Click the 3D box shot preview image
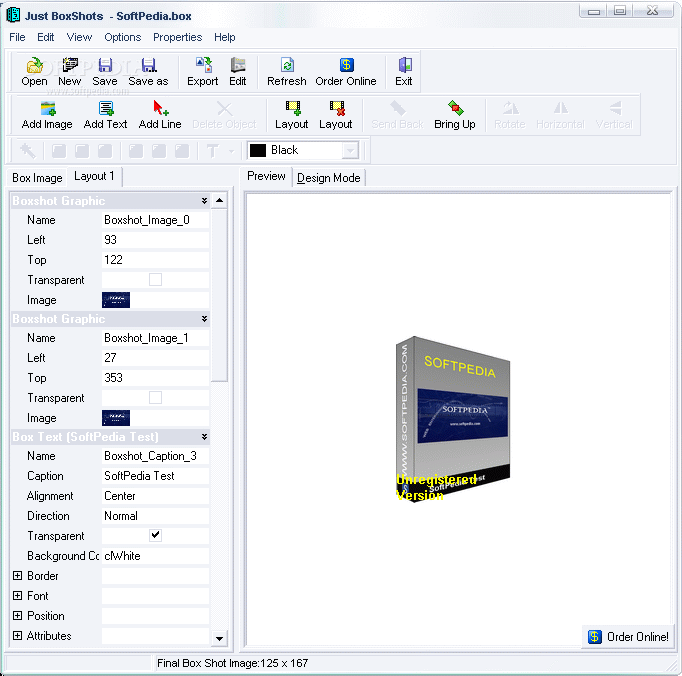This screenshot has height=676, width=682. (x=453, y=419)
